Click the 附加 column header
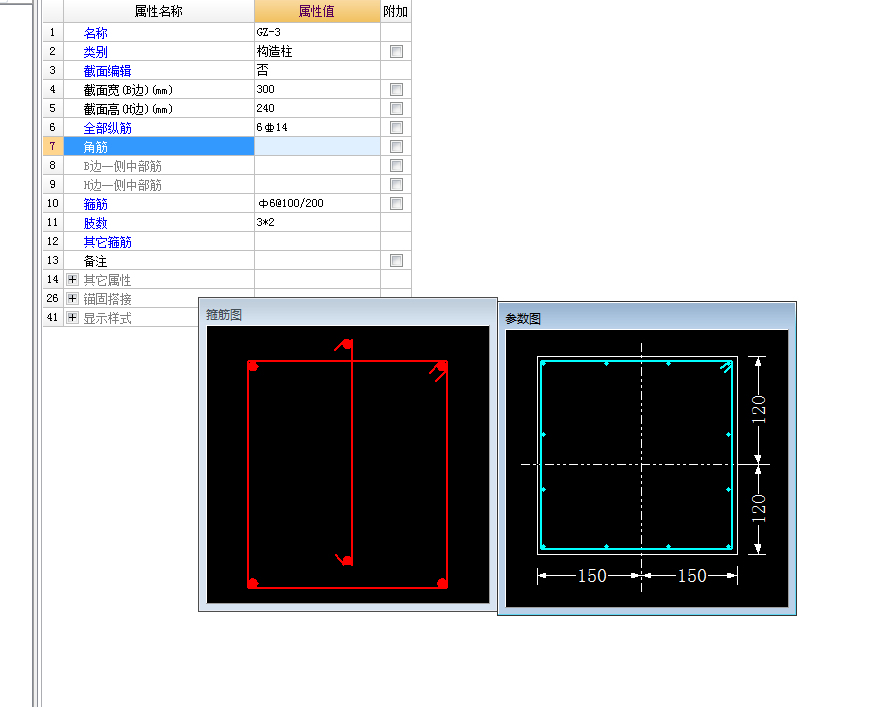 tap(395, 11)
